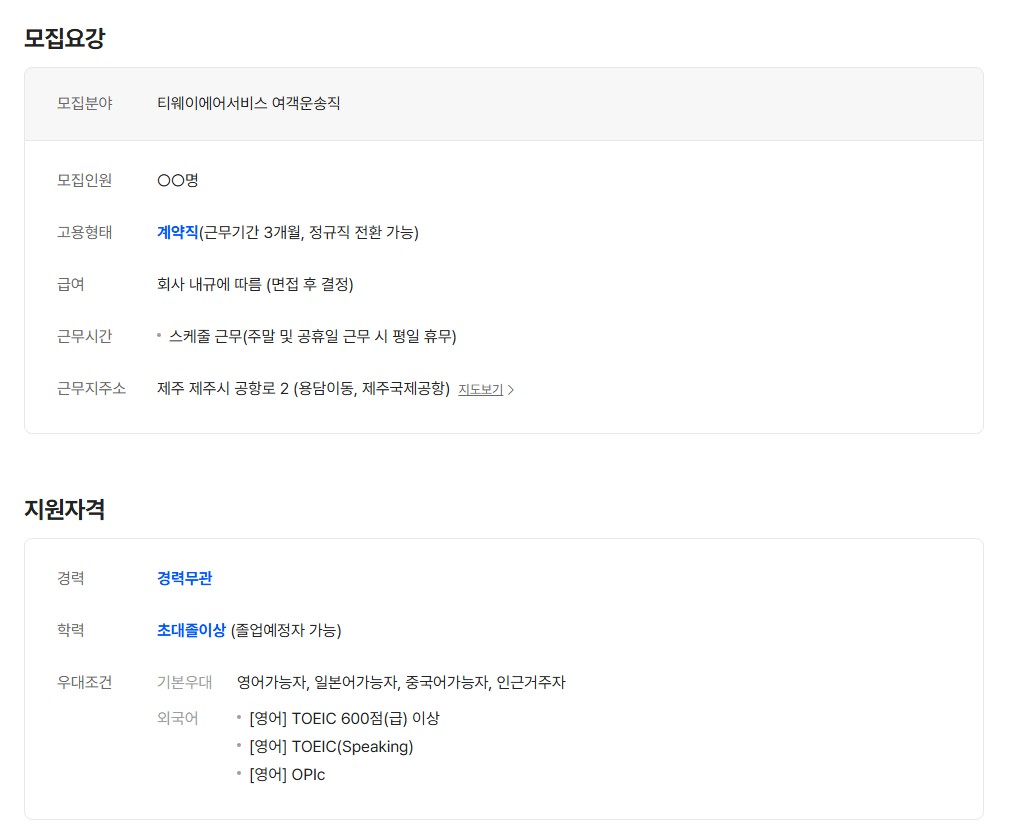Screen dimensions: 1012x833
Task: Click the ○○명 recruitment headcount value
Action: click(x=178, y=180)
